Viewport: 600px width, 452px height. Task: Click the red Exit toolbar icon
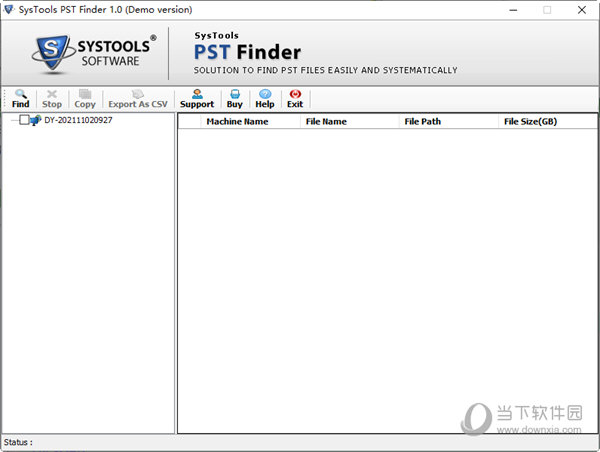tap(295, 94)
